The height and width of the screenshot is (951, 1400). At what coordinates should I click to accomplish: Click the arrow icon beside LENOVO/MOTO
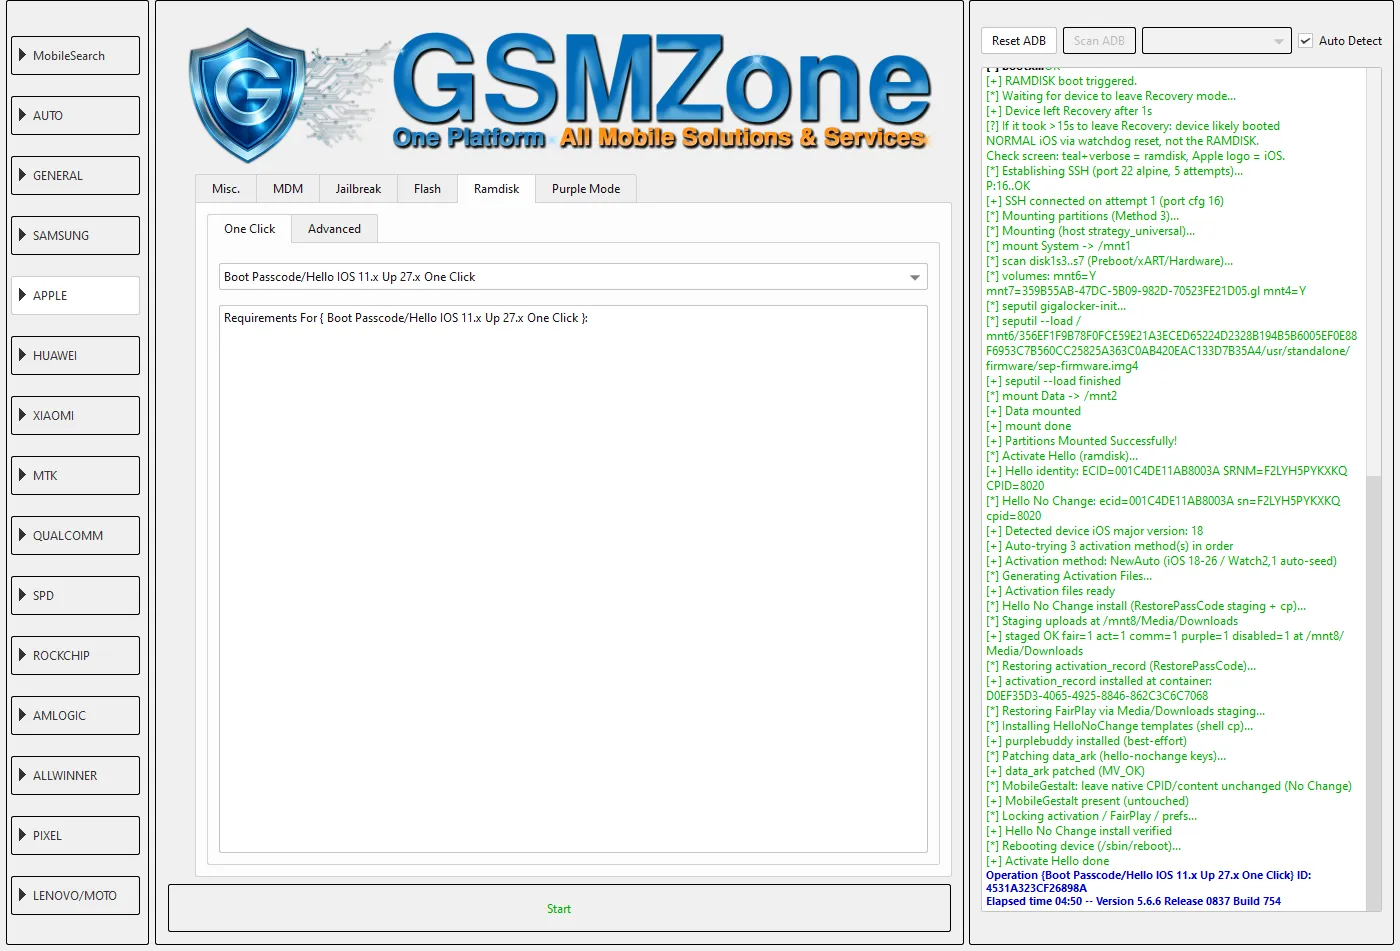click(x=23, y=895)
